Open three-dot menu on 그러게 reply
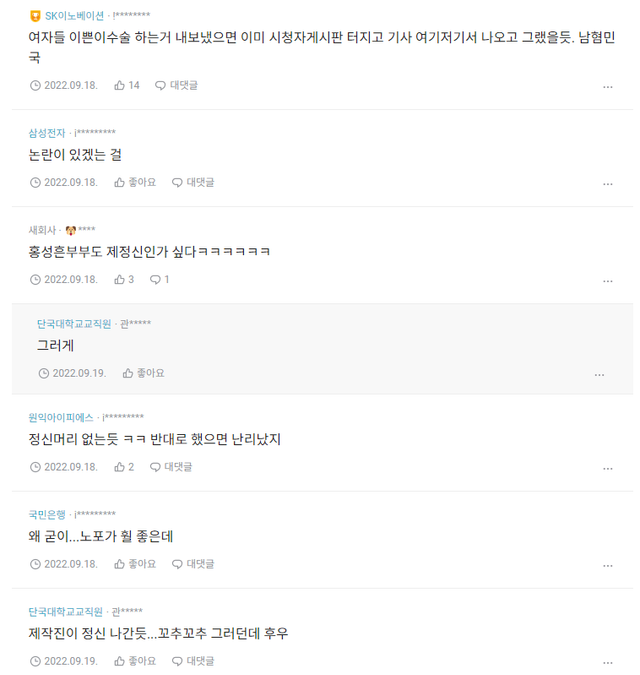The height and width of the screenshot is (675, 640). click(x=599, y=375)
